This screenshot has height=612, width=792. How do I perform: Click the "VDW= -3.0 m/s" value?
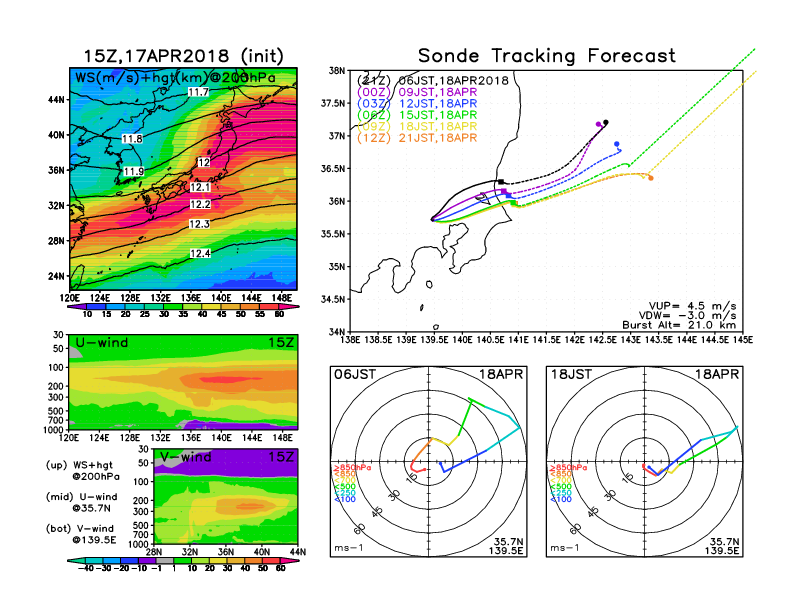687,316
